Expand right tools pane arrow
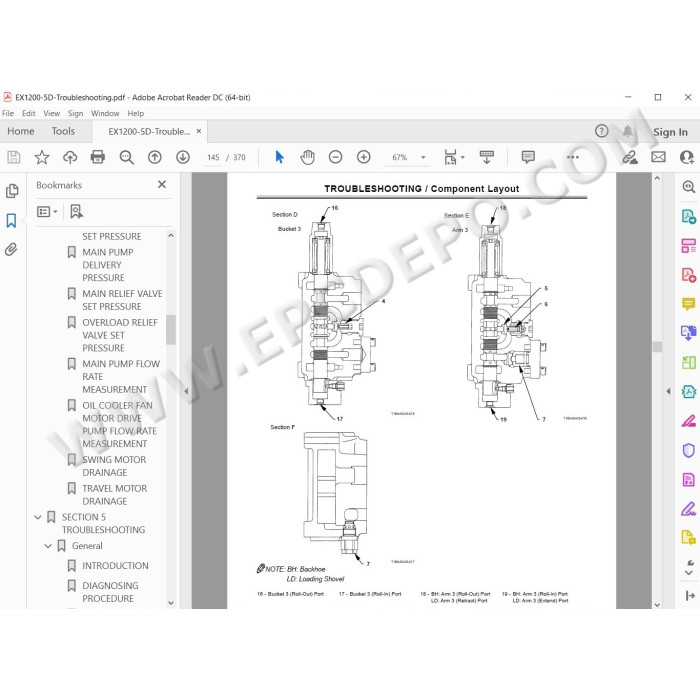700x700 pixels. [668, 391]
